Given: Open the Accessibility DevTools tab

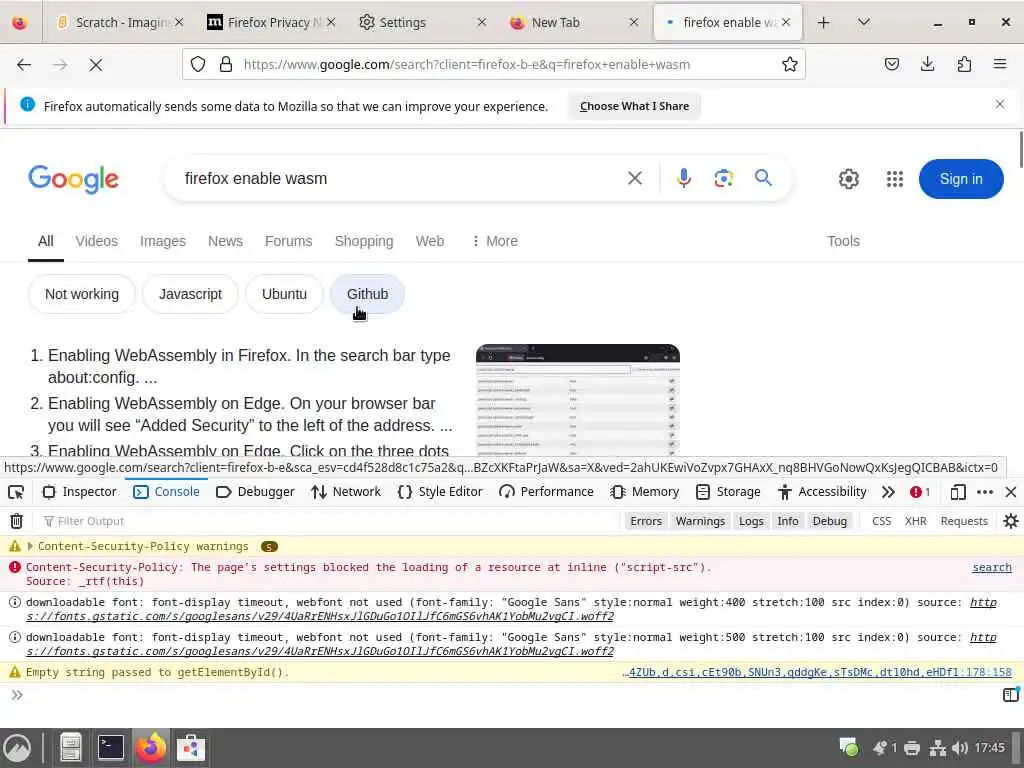Looking at the screenshot, I should coord(822,492).
